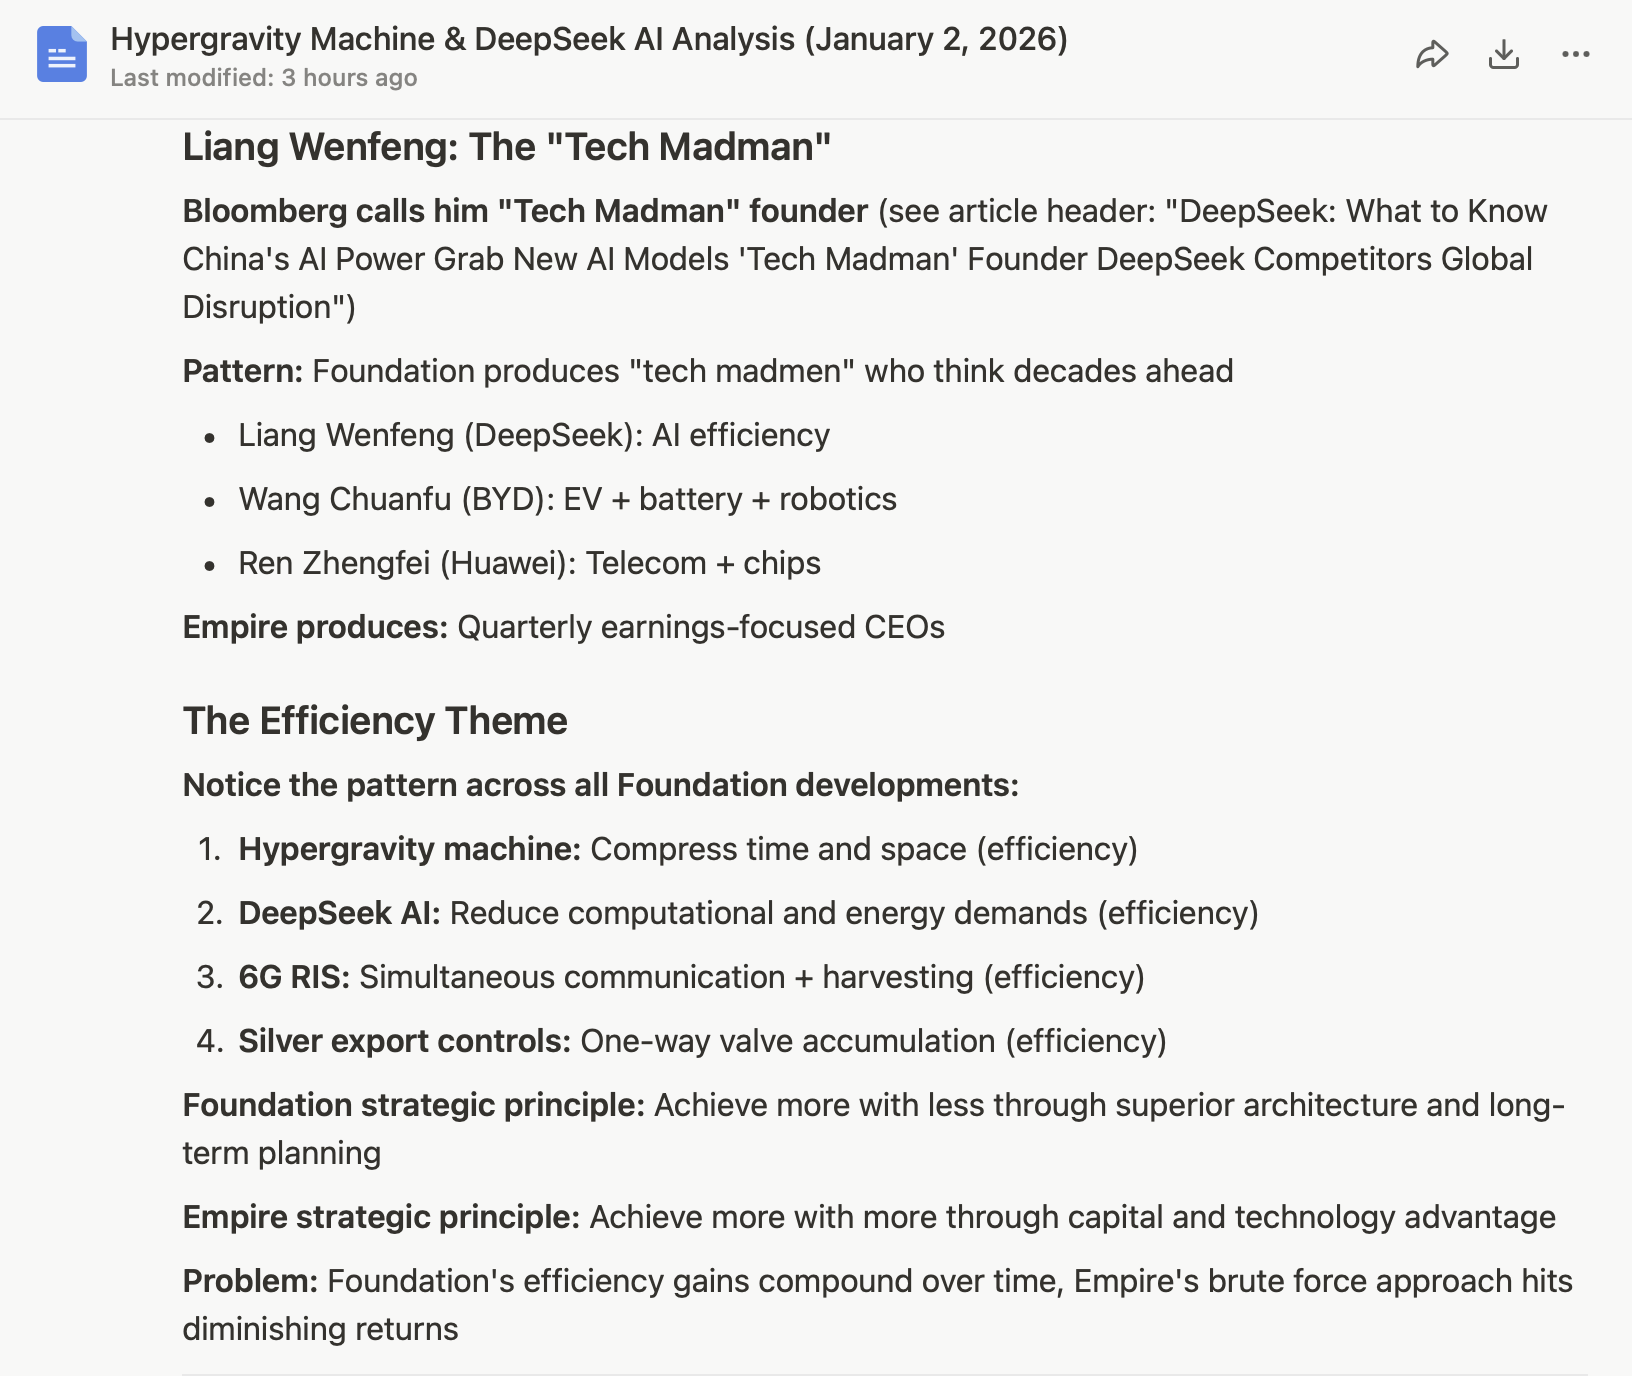
Task: Click the bold "Pattern:" label
Action: point(242,371)
